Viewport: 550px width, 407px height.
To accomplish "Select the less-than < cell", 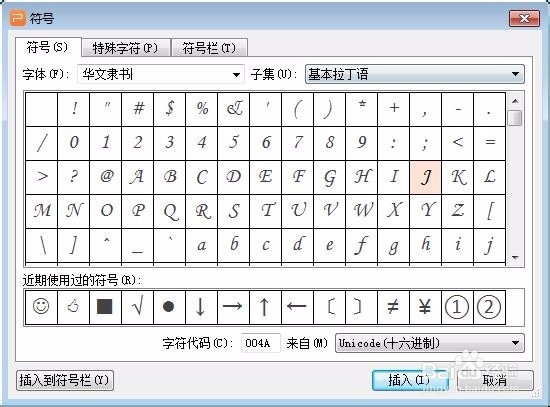I will click(x=457, y=143).
